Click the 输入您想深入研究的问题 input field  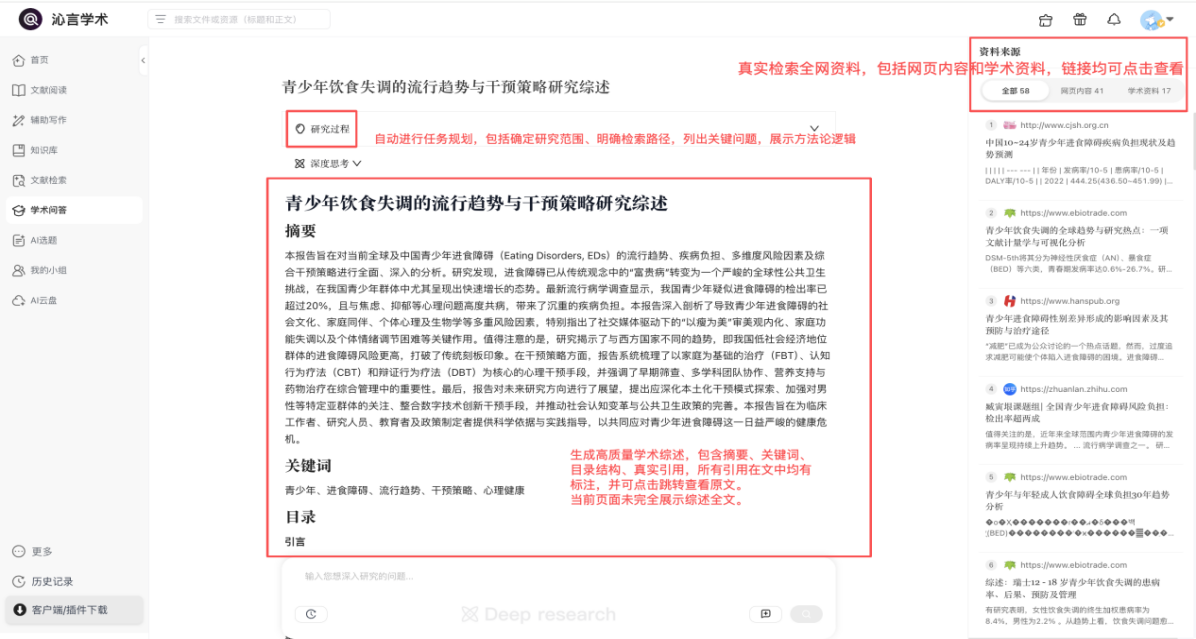tap(557, 576)
